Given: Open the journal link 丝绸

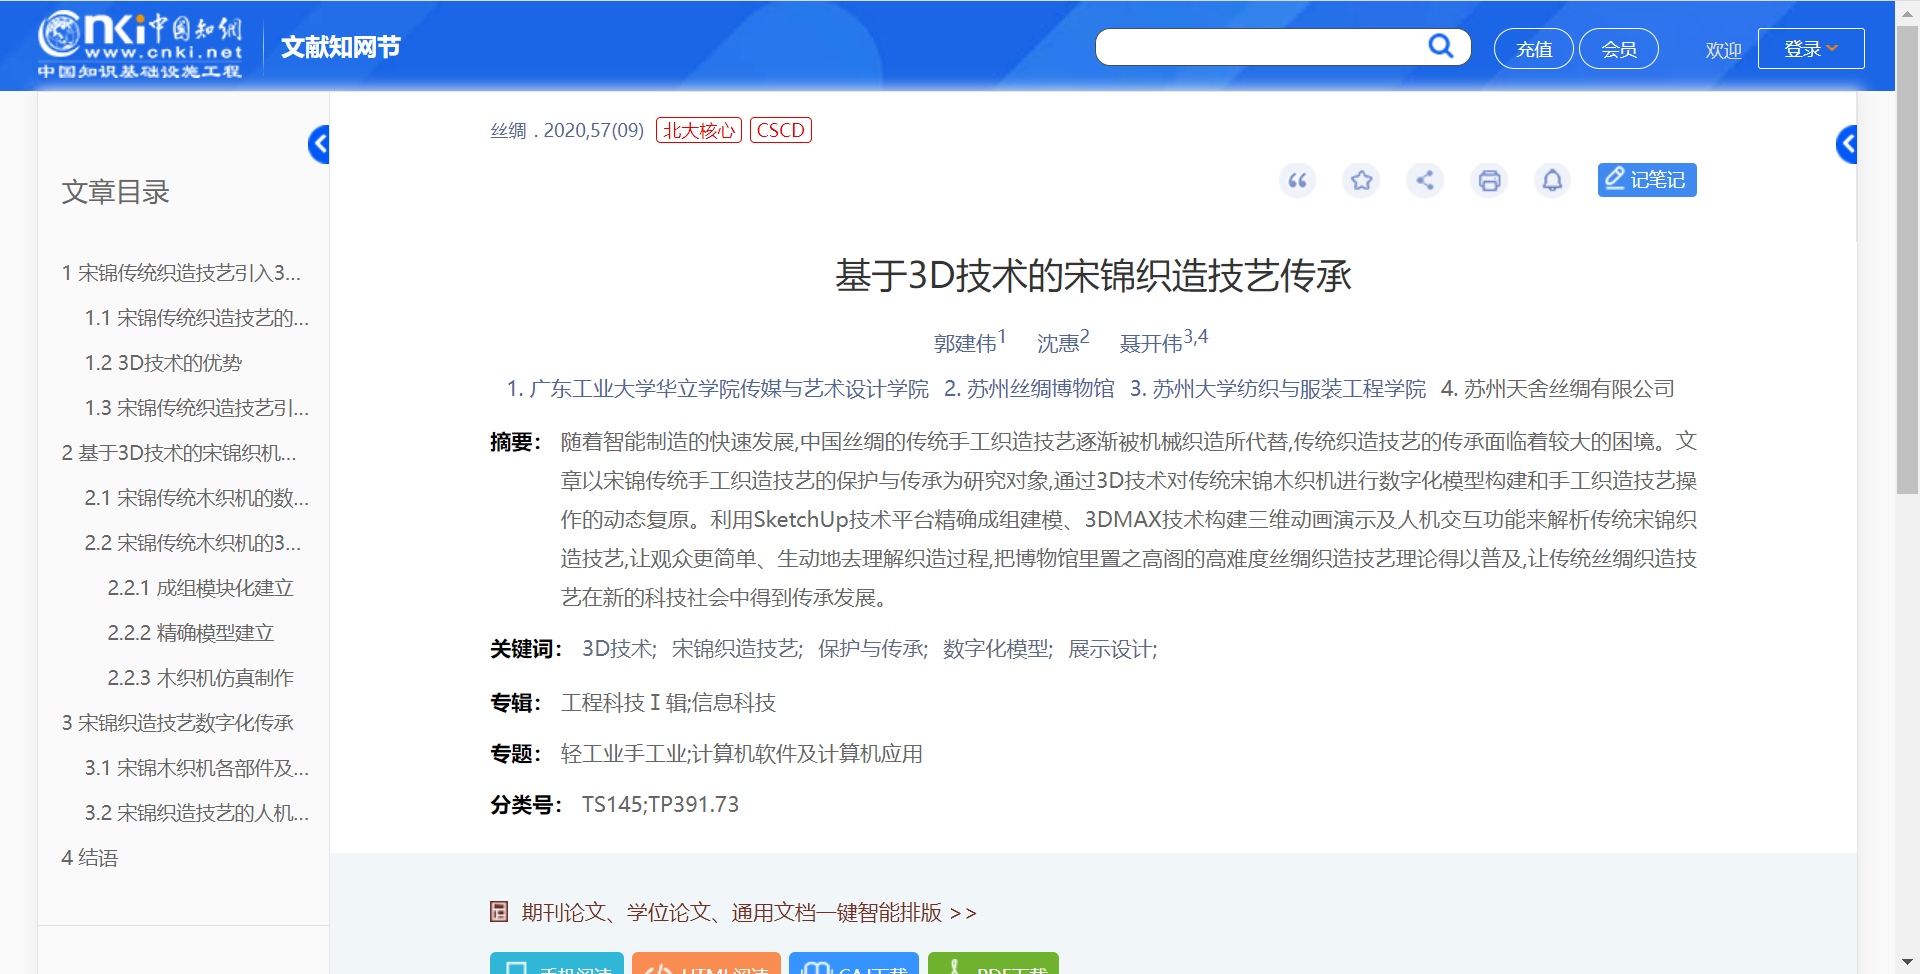Looking at the screenshot, I should point(506,130).
